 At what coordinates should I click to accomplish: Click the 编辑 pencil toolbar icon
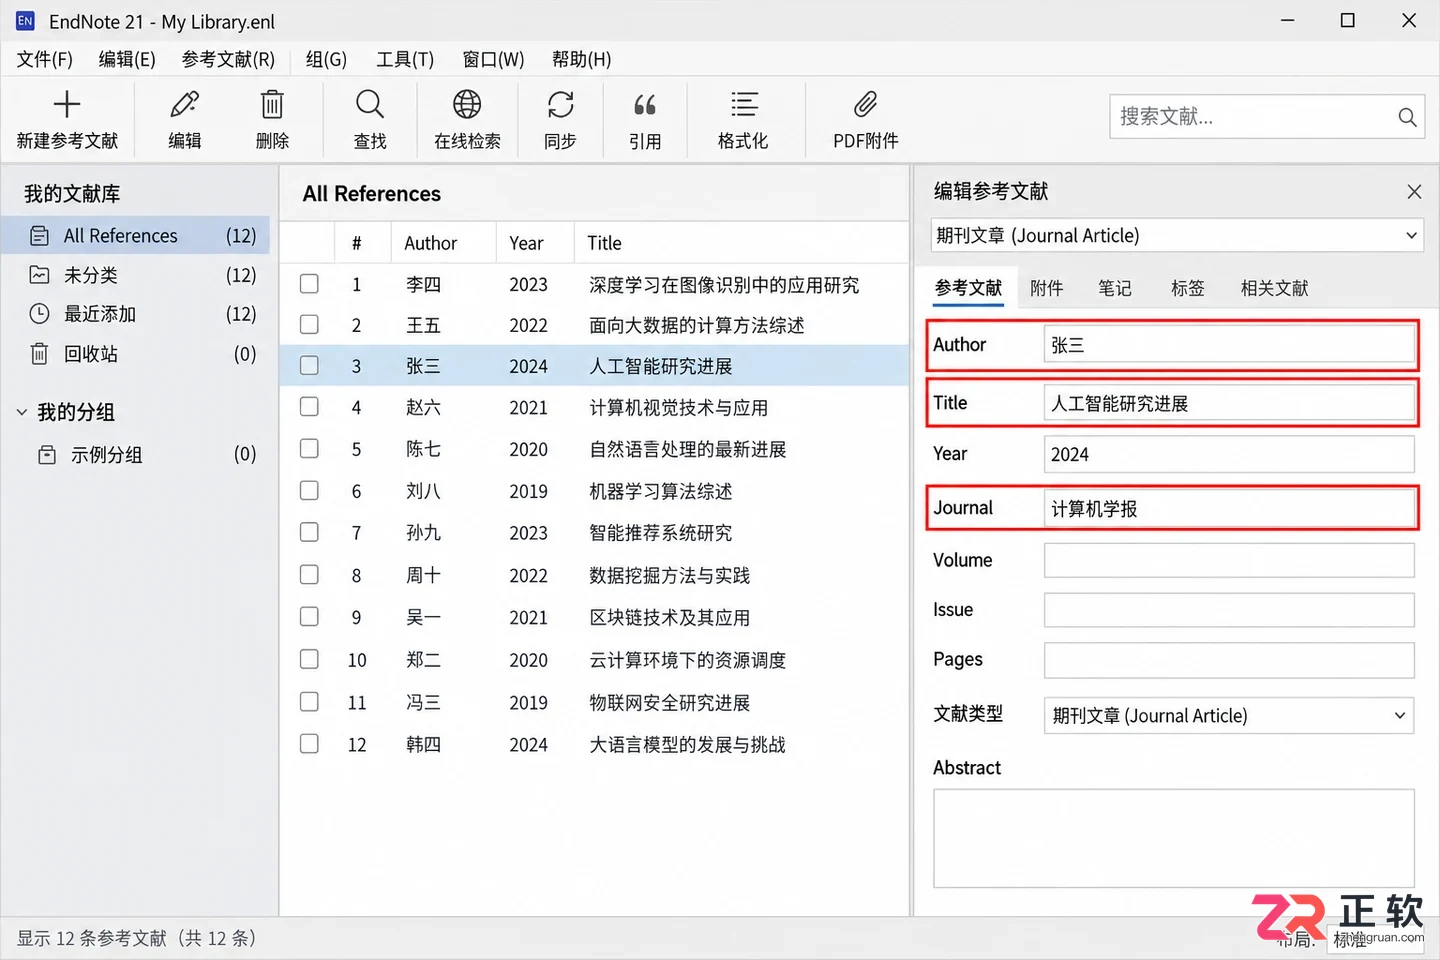coord(185,104)
